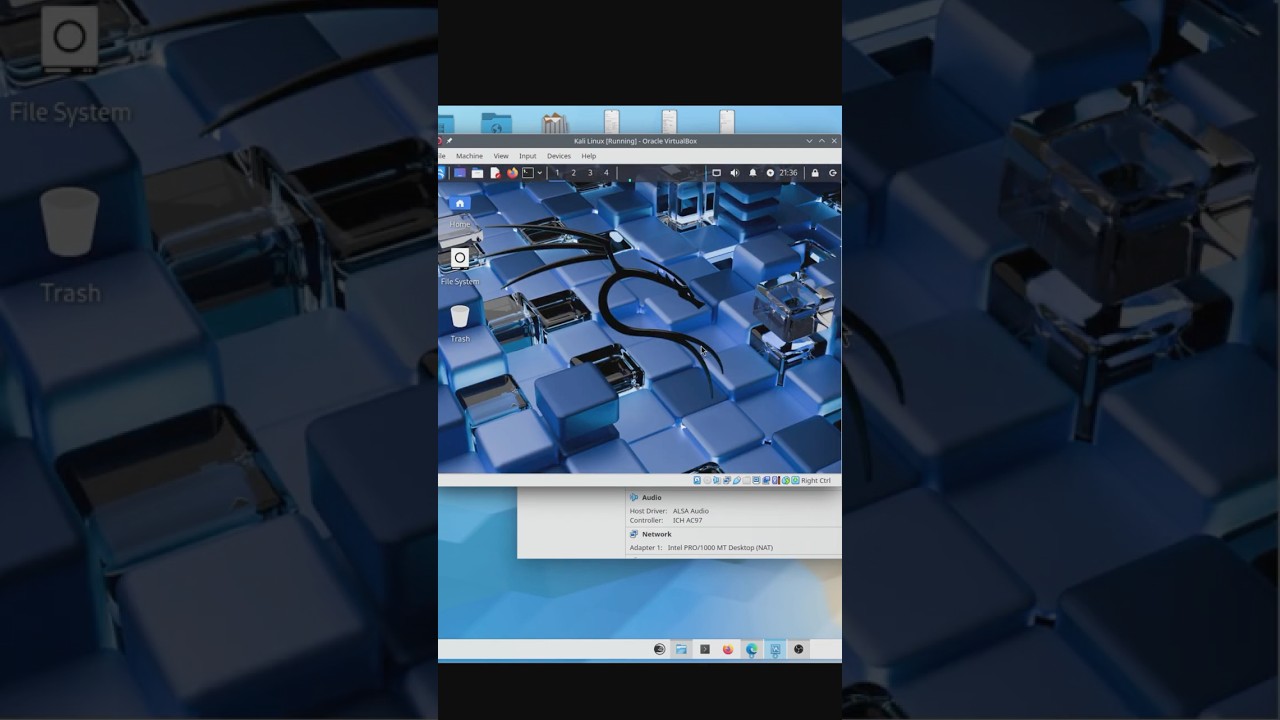1280x720 pixels.
Task: Click the display icon in Kali tray
Action: tap(716, 173)
